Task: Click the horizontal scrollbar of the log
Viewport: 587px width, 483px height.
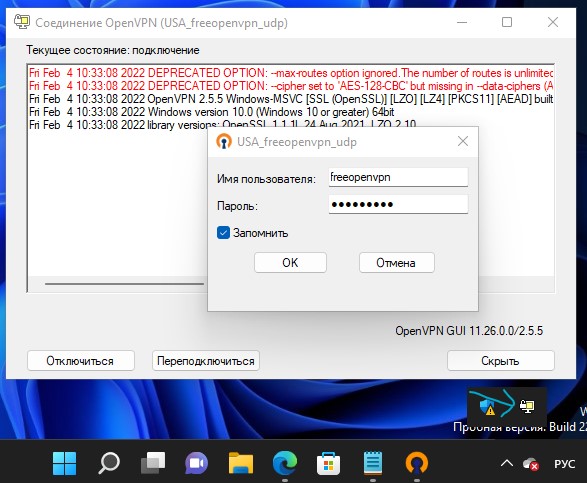Action: pyautogui.click(x=124, y=284)
